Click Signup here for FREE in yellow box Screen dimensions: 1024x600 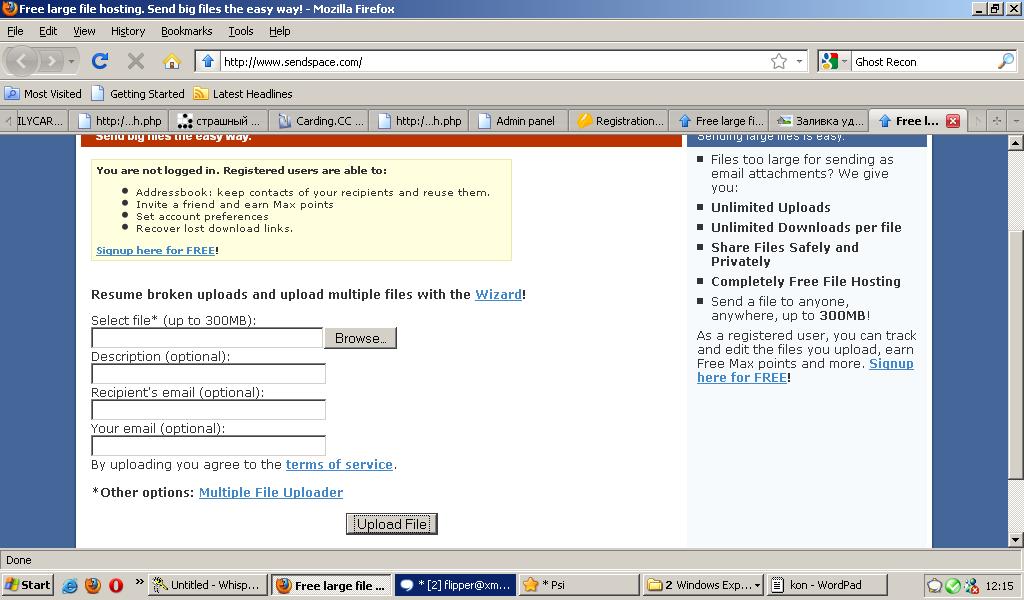click(x=155, y=251)
